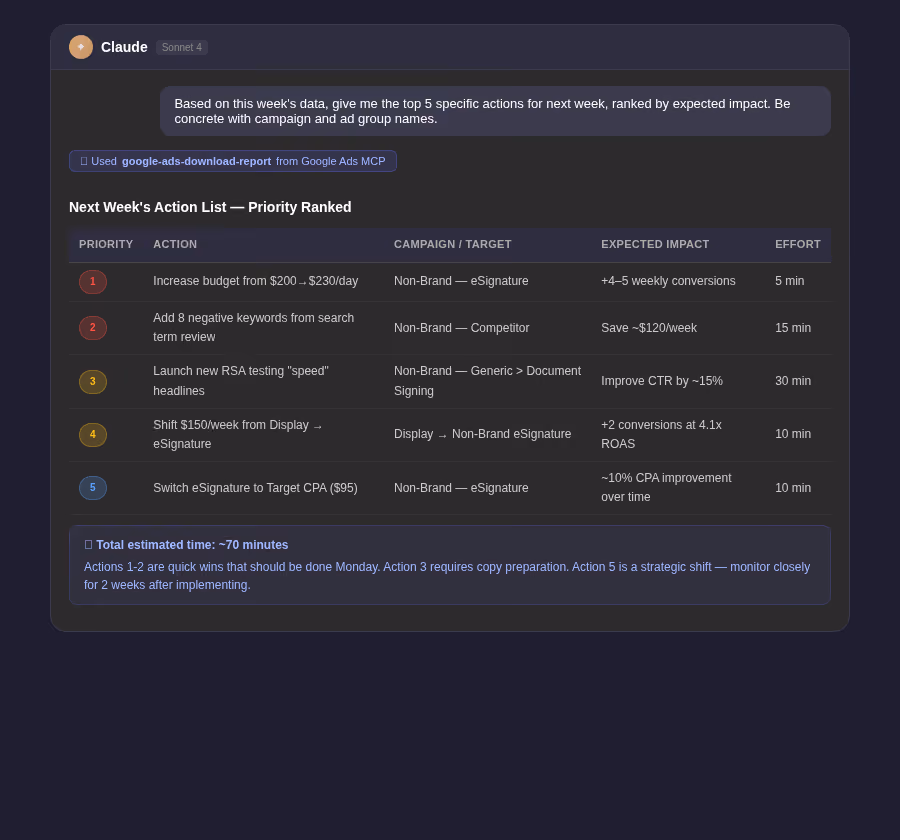Image resolution: width=900 pixels, height=840 pixels.
Task: Click the EFFORT column header
Action: click(x=798, y=244)
